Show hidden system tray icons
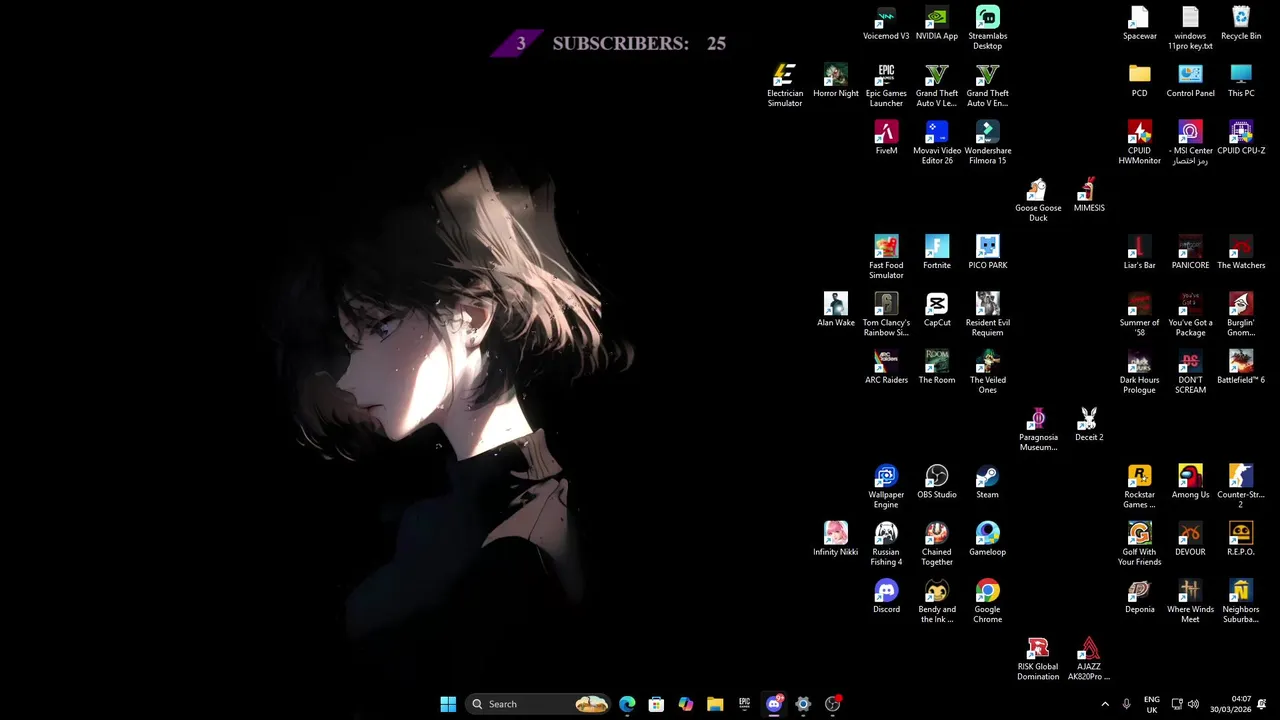 coord(1105,704)
